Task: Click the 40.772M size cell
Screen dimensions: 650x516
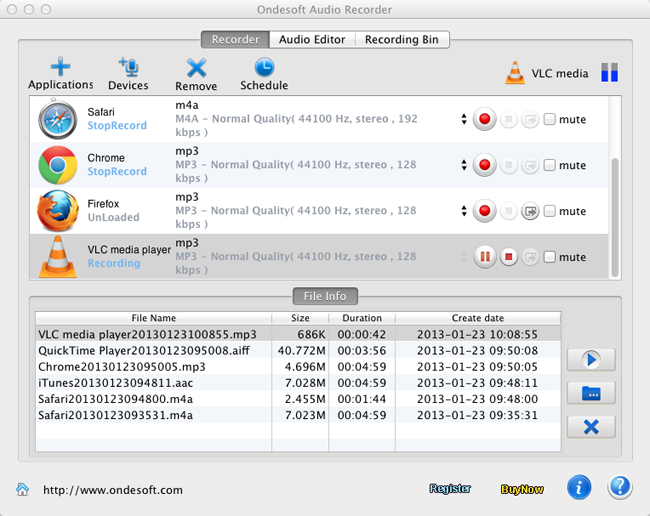Action: pyautogui.click(x=301, y=351)
